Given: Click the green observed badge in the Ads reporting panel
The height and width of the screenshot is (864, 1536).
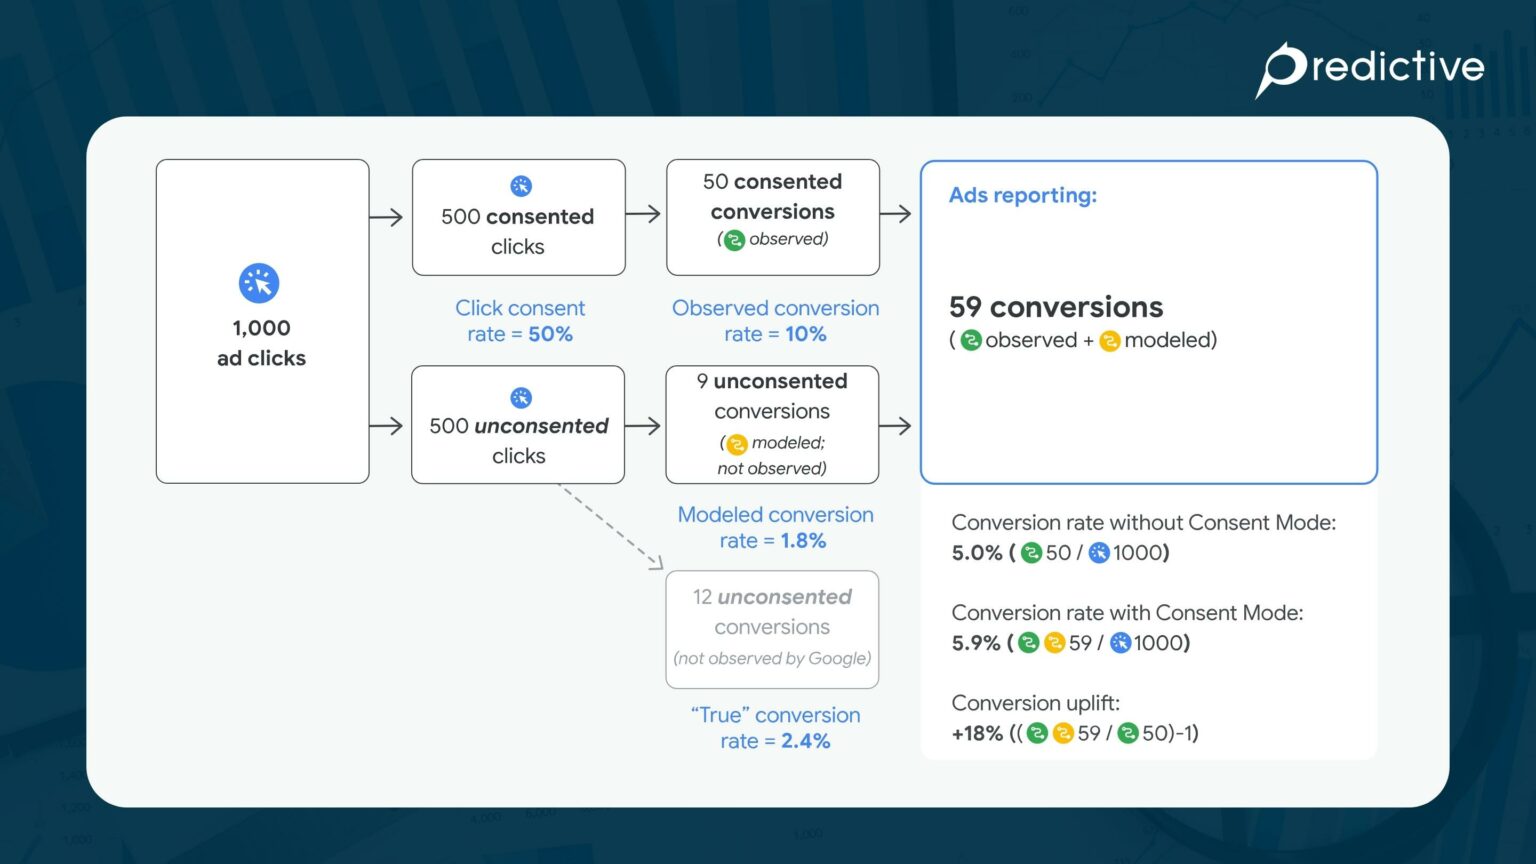Looking at the screenshot, I should point(971,340).
